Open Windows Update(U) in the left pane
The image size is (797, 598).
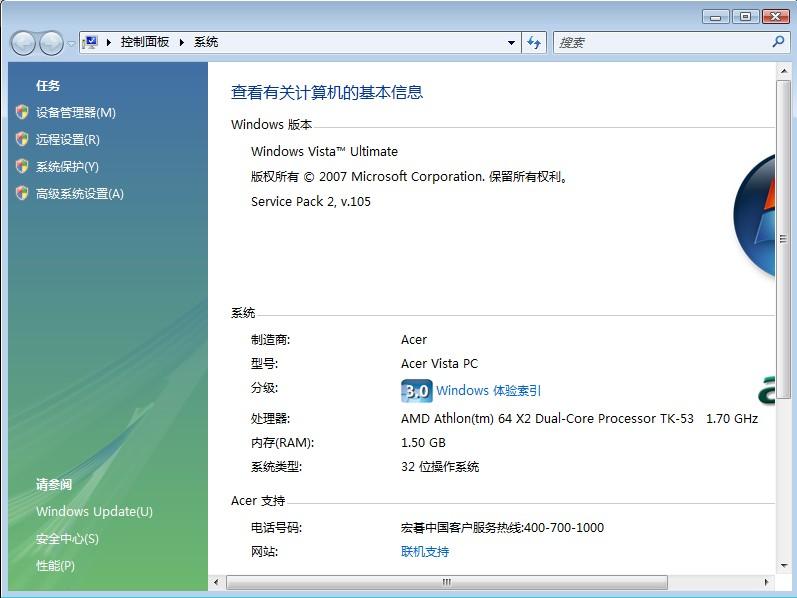94,512
